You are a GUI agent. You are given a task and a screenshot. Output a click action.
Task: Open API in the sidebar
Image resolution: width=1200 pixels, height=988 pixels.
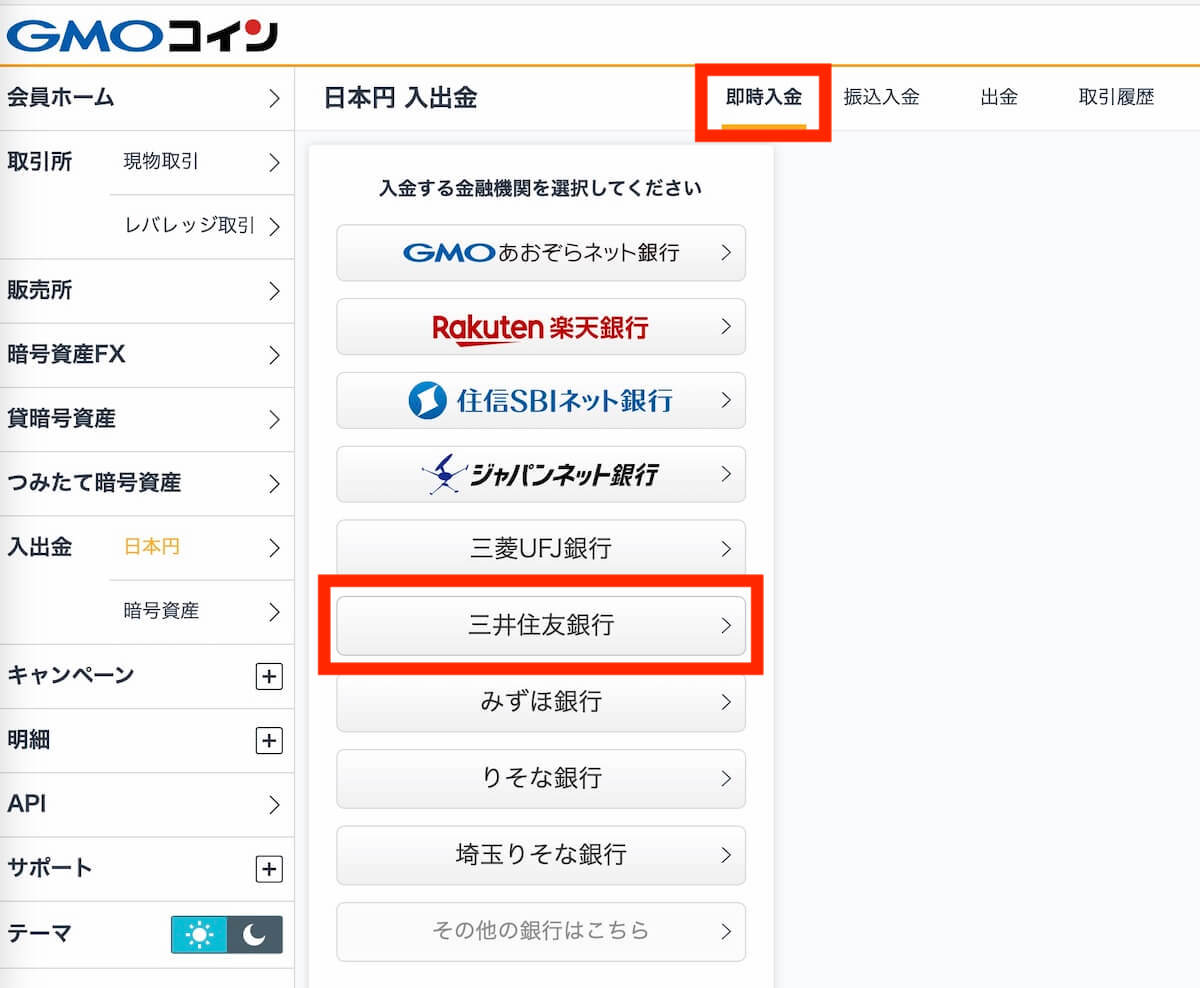(147, 805)
